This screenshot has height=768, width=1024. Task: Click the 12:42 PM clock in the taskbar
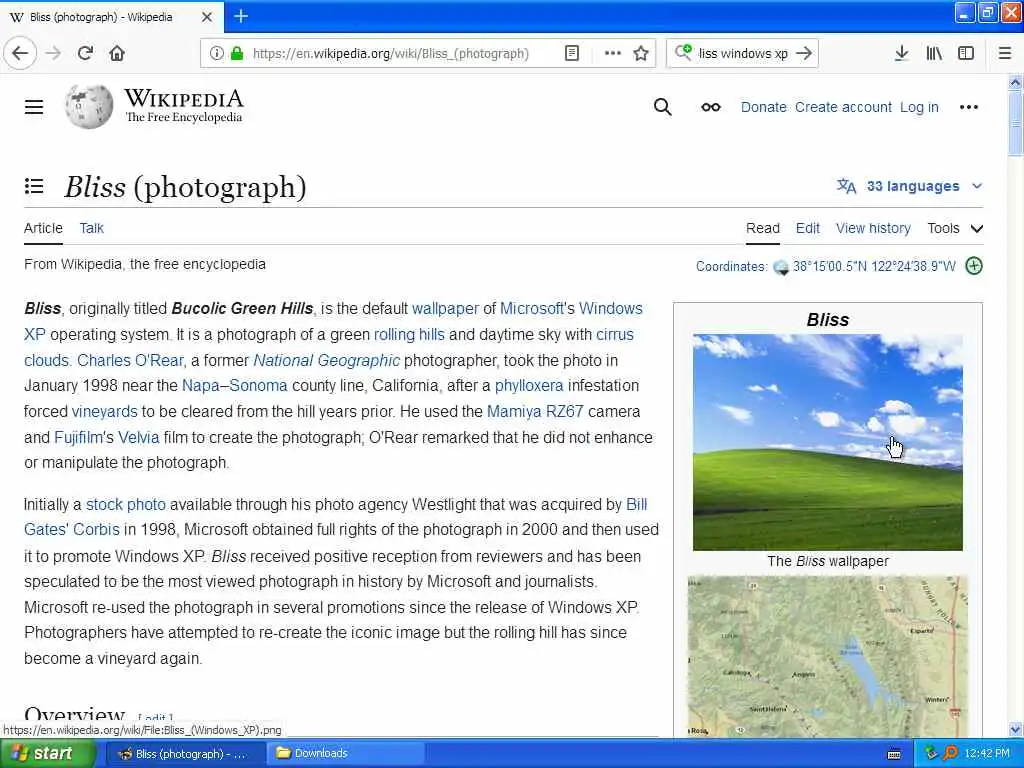pos(987,754)
